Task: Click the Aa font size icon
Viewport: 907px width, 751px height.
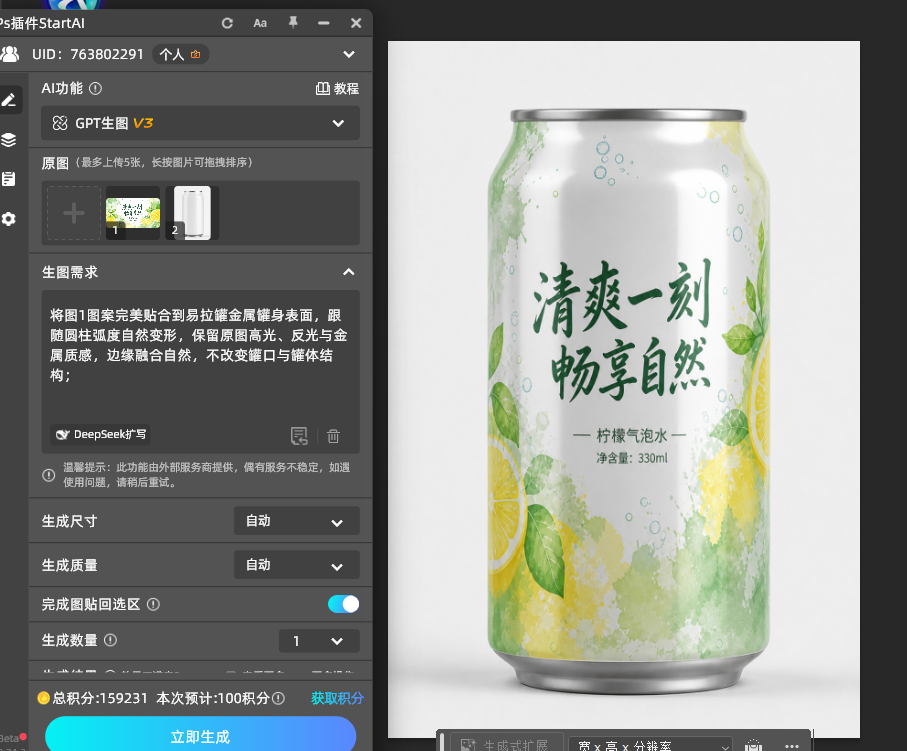Action: tap(260, 23)
